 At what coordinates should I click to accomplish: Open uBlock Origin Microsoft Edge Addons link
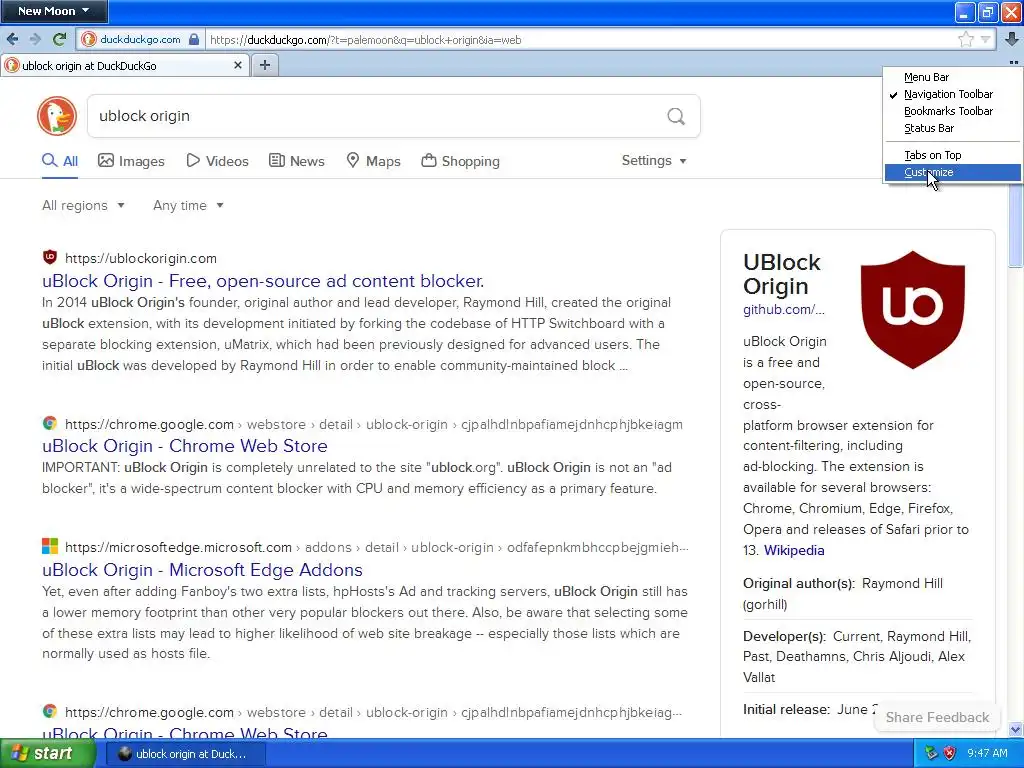tap(202, 570)
